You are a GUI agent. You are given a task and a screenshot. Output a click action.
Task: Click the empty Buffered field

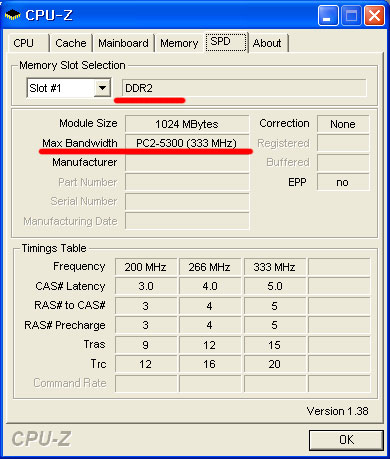(343, 163)
